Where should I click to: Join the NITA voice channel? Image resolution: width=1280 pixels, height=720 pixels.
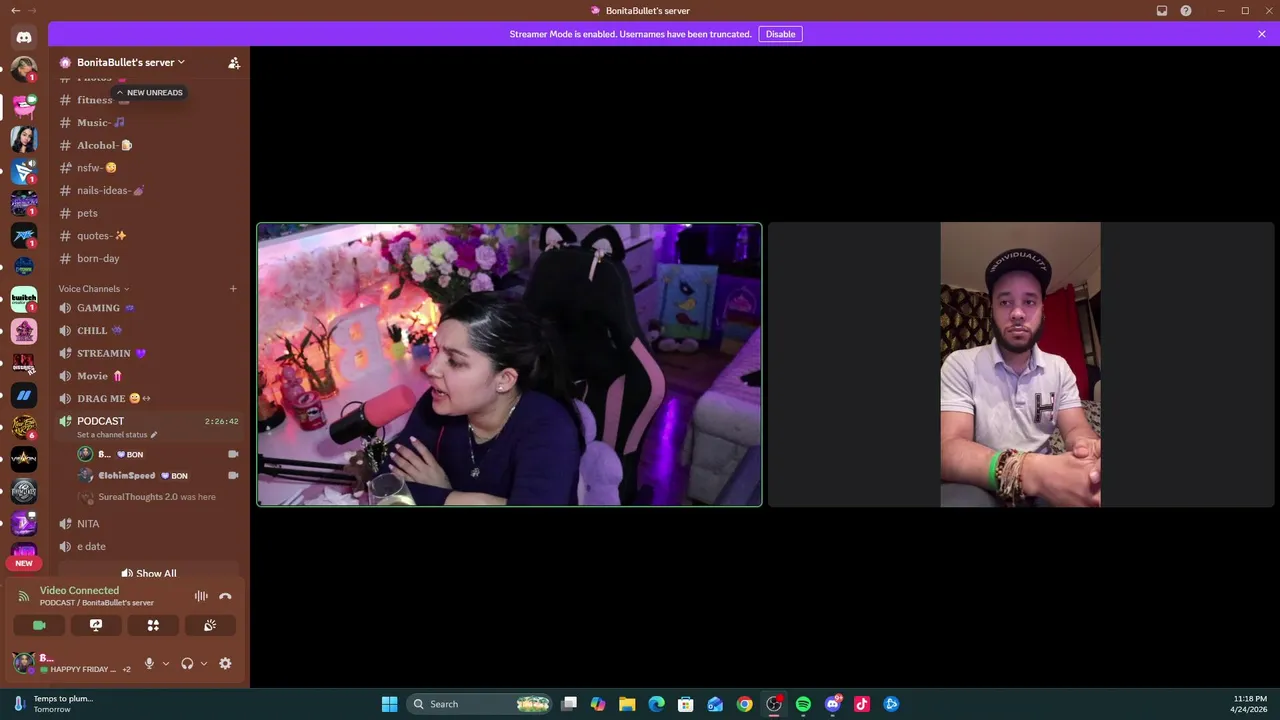coord(150,524)
